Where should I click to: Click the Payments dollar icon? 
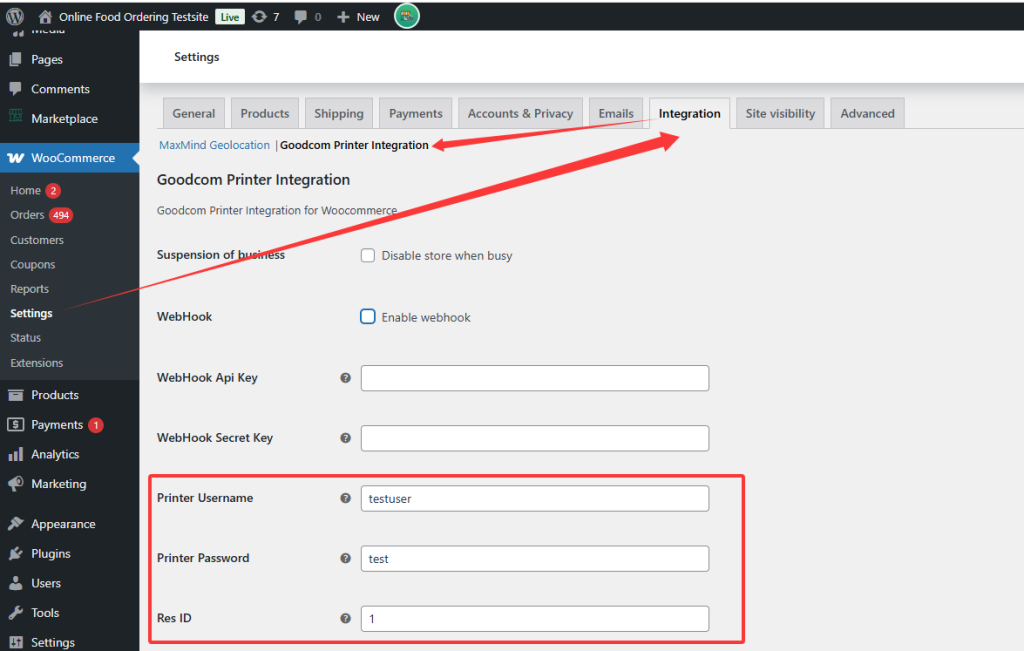click(16, 424)
